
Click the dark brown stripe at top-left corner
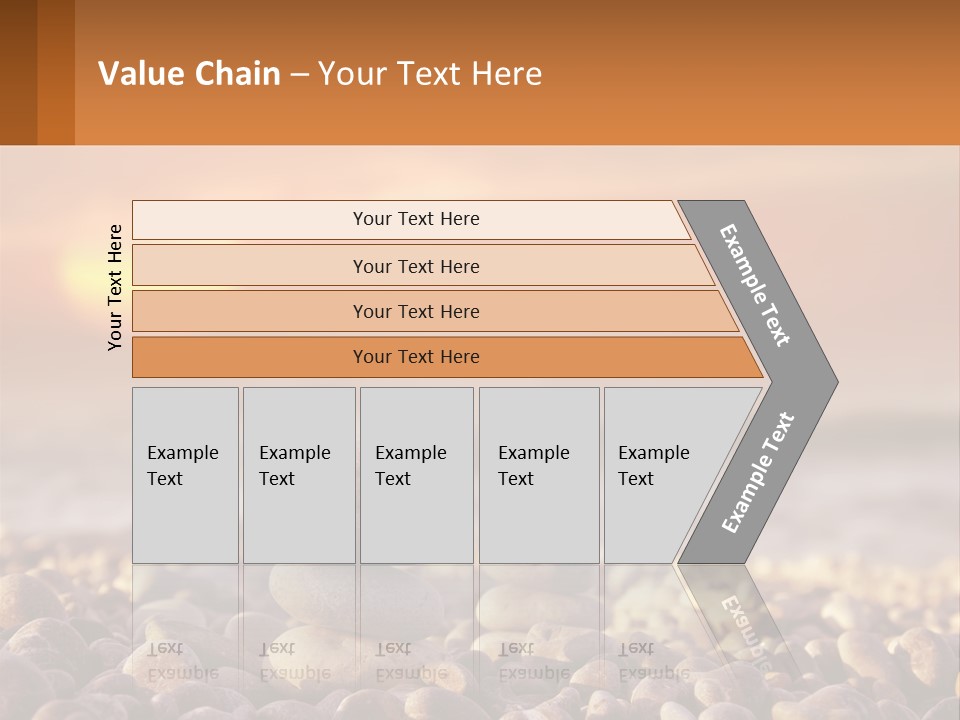[18, 72]
